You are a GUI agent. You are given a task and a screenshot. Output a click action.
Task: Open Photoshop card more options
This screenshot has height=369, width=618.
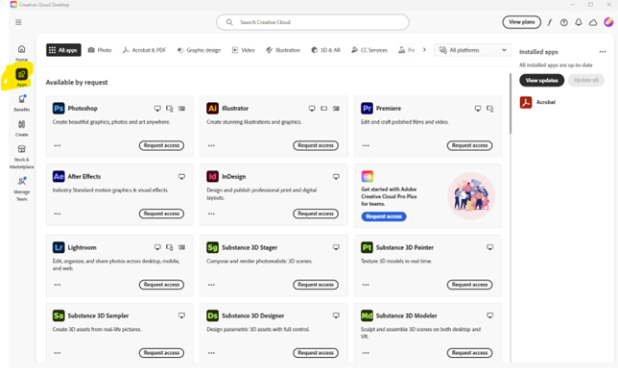tap(58, 145)
